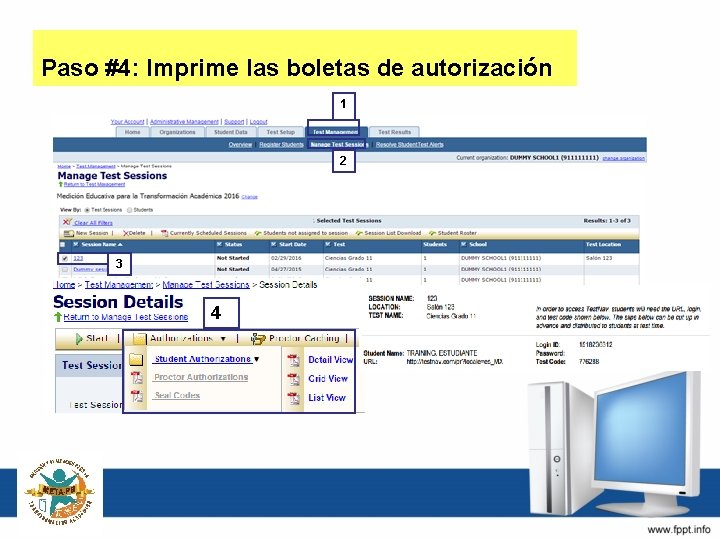This screenshot has height=540, width=720.
Task: Toggle the Test column filter checkbox
Action: tap(328, 245)
